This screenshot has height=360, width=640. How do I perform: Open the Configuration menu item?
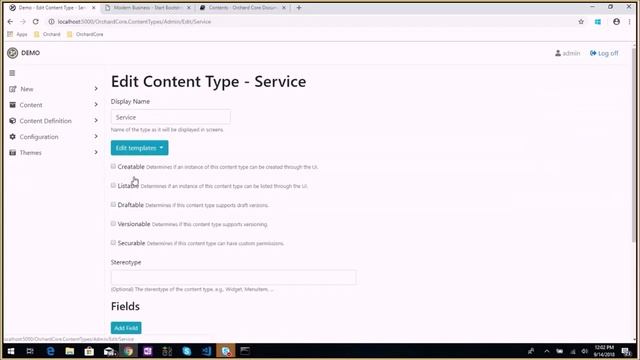click(39, 137)
